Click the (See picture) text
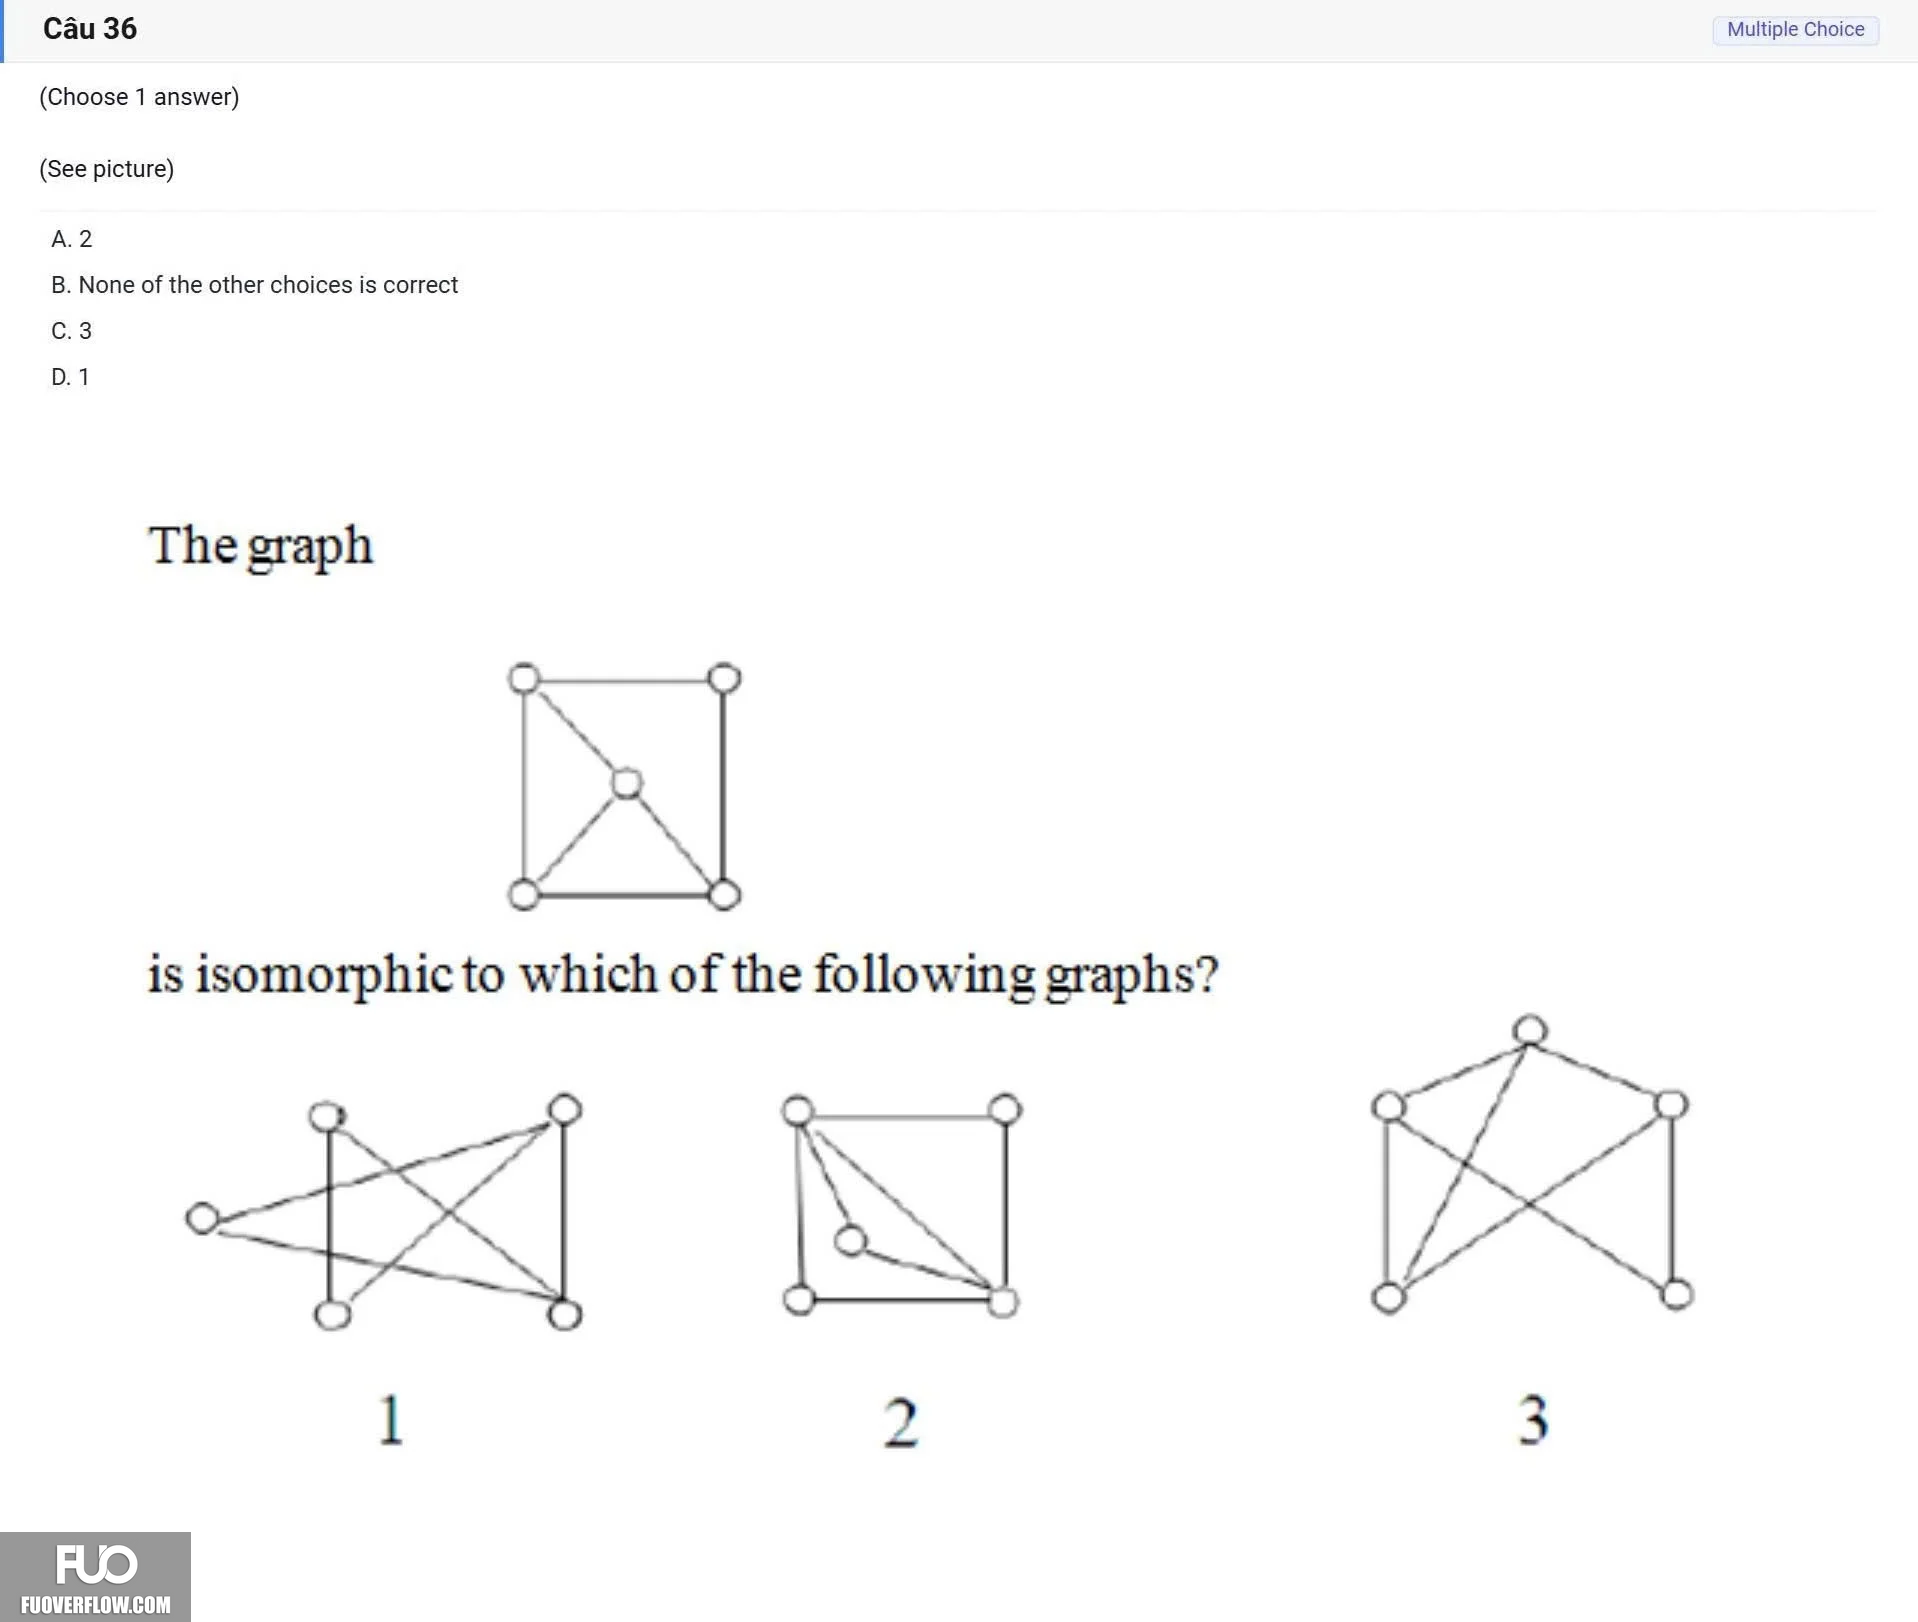 106,169
